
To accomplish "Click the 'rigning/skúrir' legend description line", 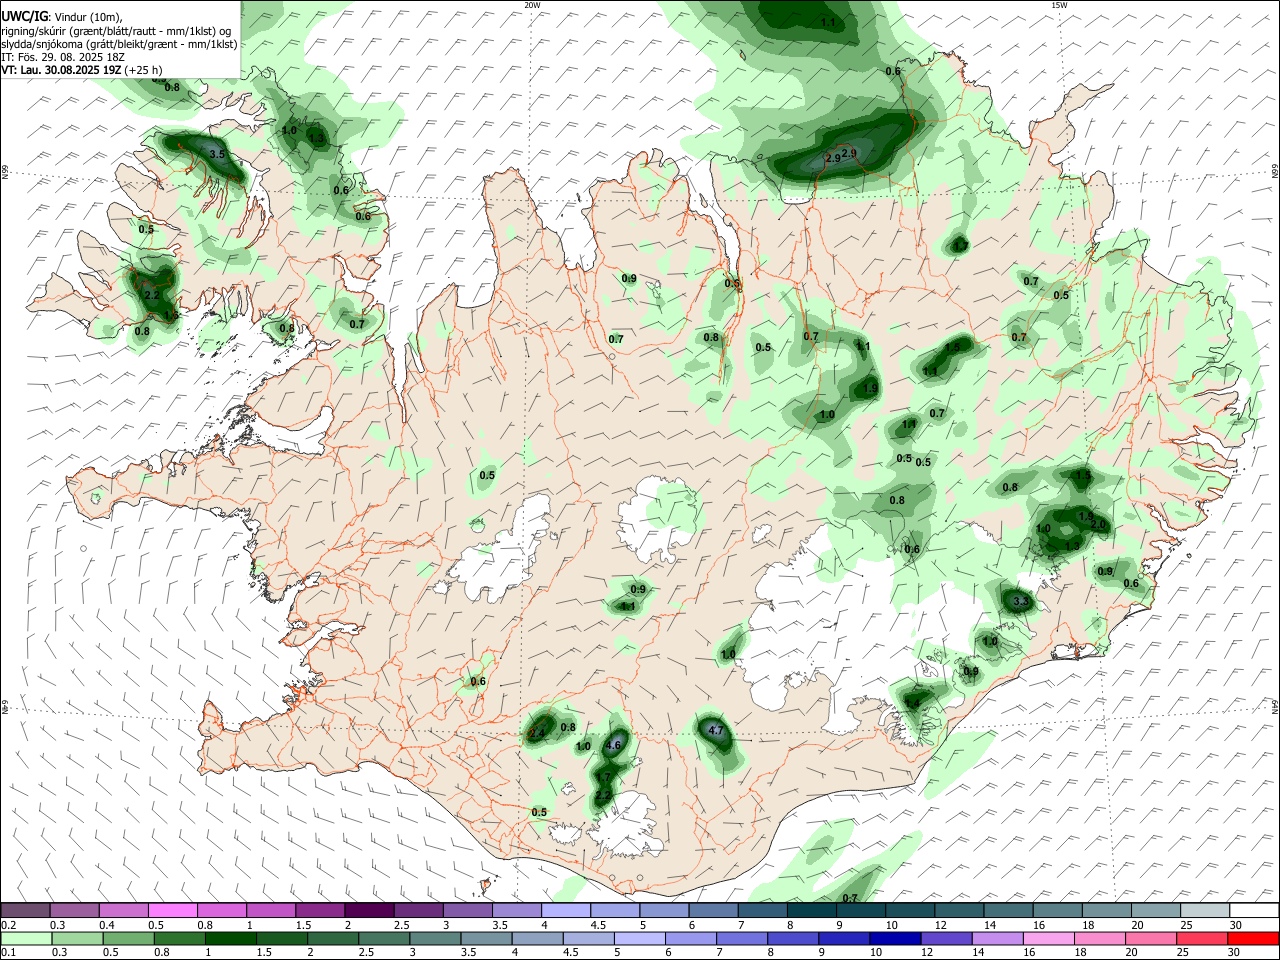I will (115, 31).
